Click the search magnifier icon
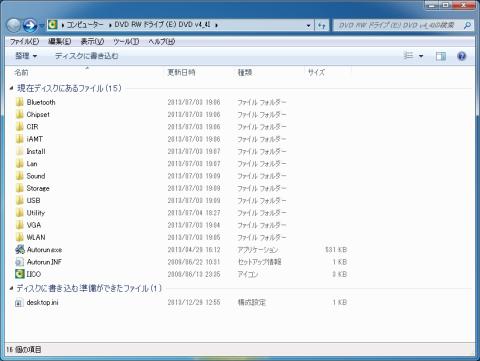This screenshot has width=480, height=361. (x=467, y=25)
